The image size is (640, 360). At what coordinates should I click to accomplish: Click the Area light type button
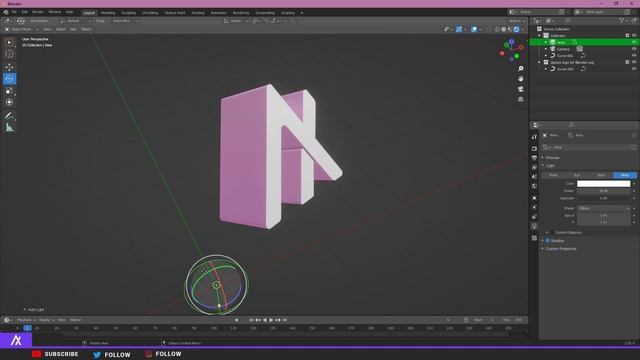(624, 175)
